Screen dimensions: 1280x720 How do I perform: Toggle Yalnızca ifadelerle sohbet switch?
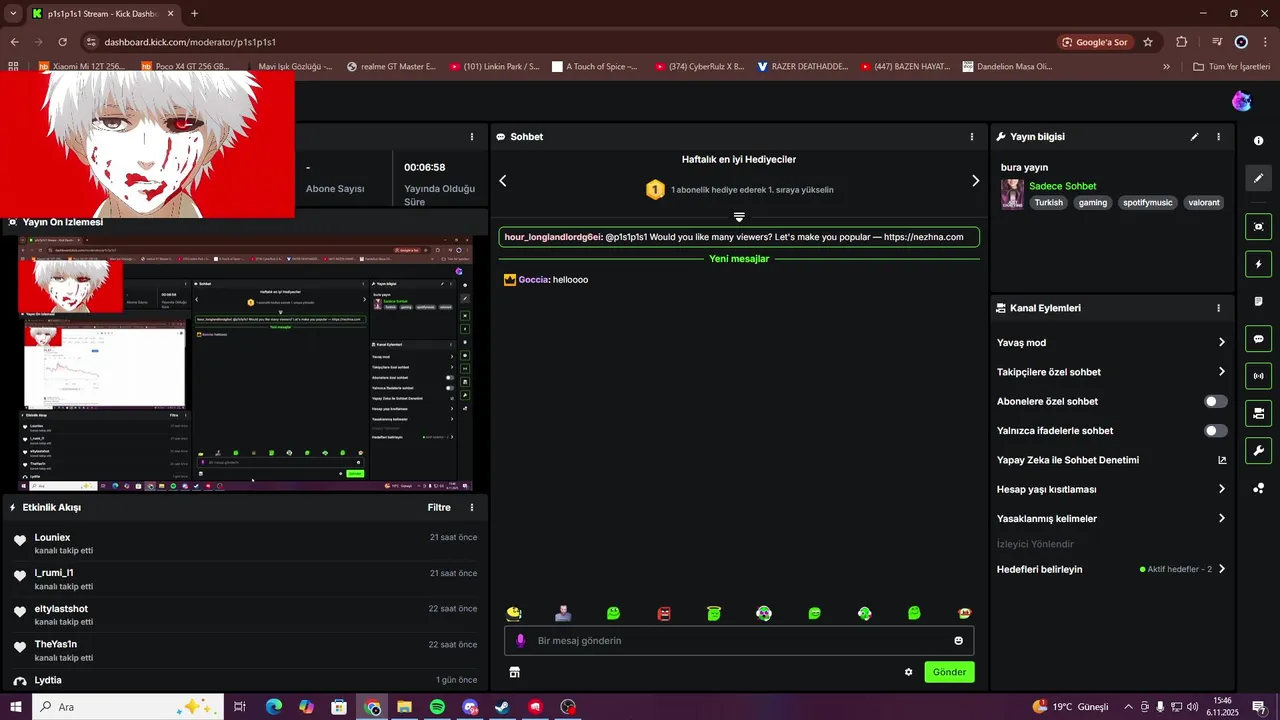tap(1215, 431)
